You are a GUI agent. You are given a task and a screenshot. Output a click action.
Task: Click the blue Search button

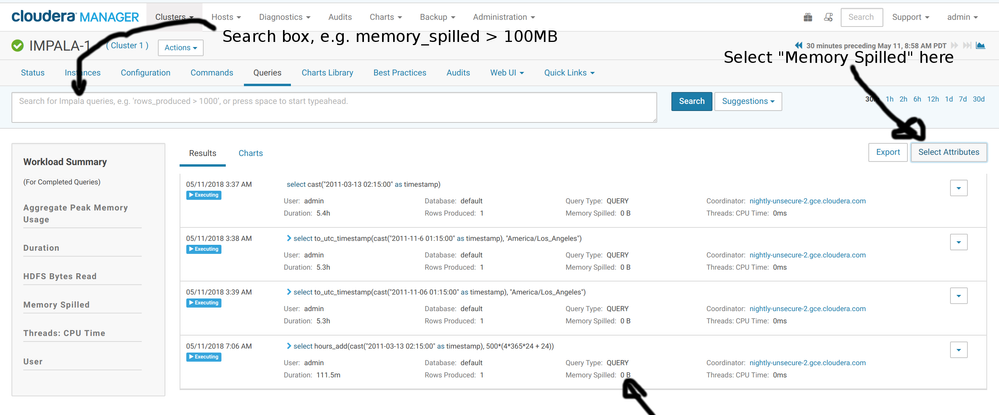click(691, 101)
